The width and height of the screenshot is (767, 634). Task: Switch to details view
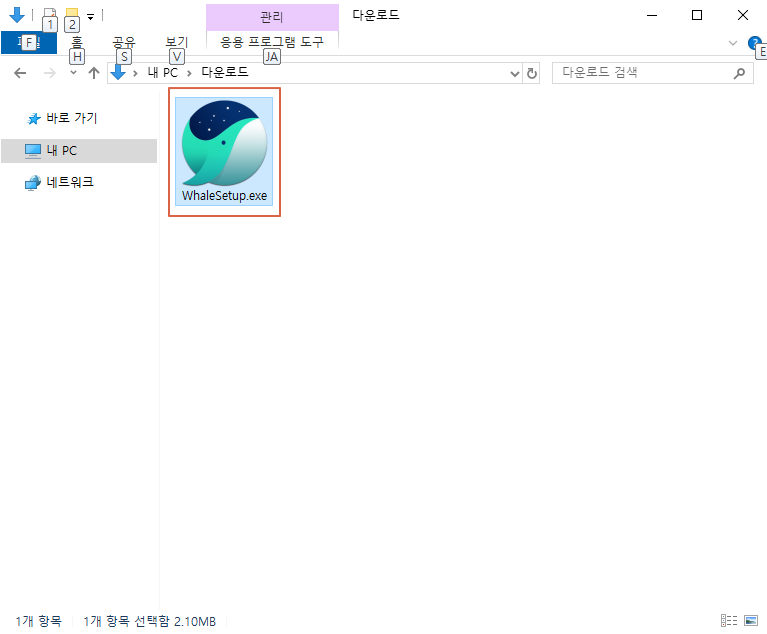tap(729, 621)
